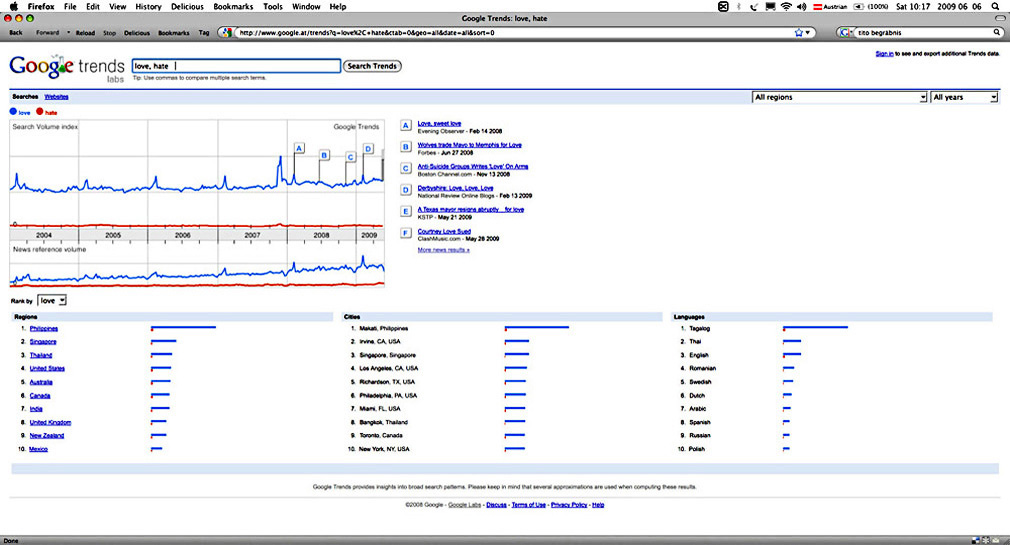Click news list icon C

pos(406,169)
